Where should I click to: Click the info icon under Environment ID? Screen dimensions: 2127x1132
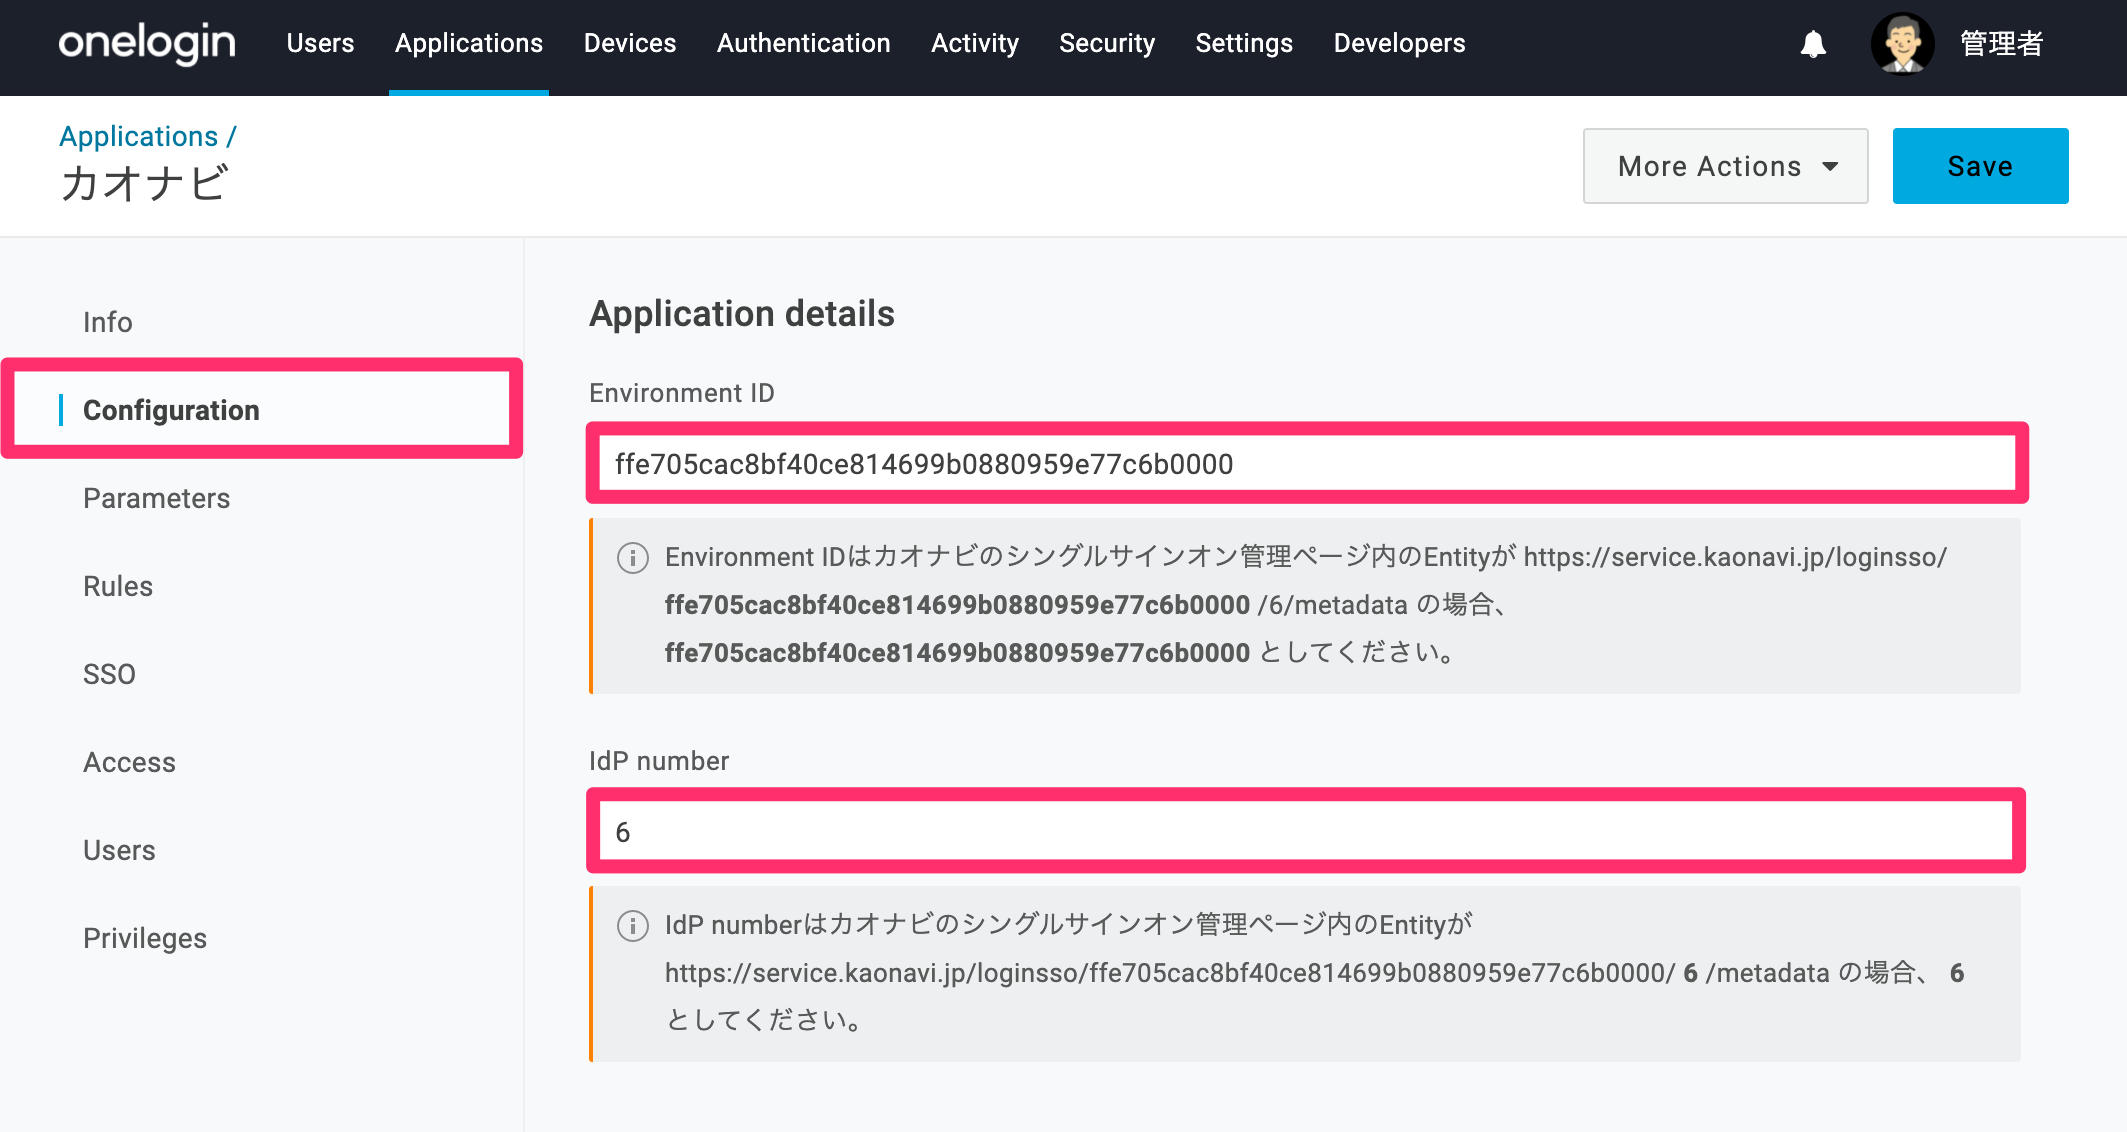coord(633,557)
